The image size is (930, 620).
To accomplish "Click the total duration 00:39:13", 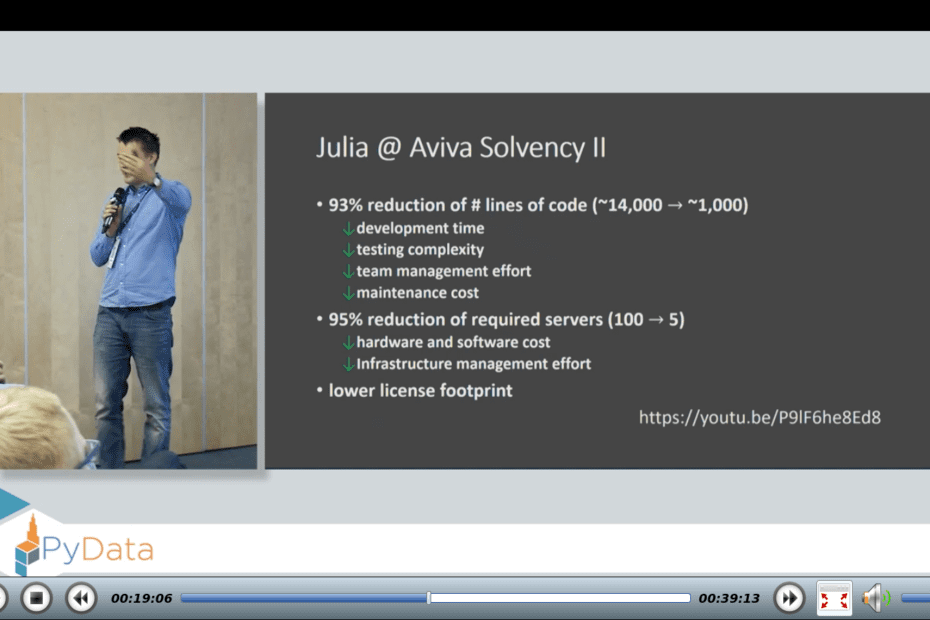I will (729, 598).
